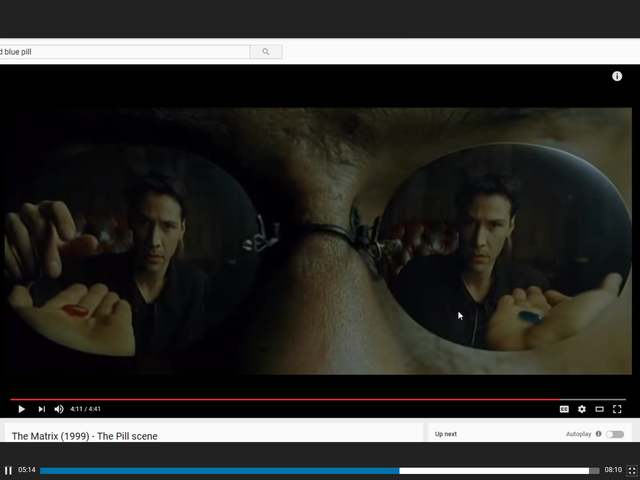Viewport: 640px width, 480px height.
Task: Click the Matrix video frame
Action: pyautogui.click(x=318, y=241)
